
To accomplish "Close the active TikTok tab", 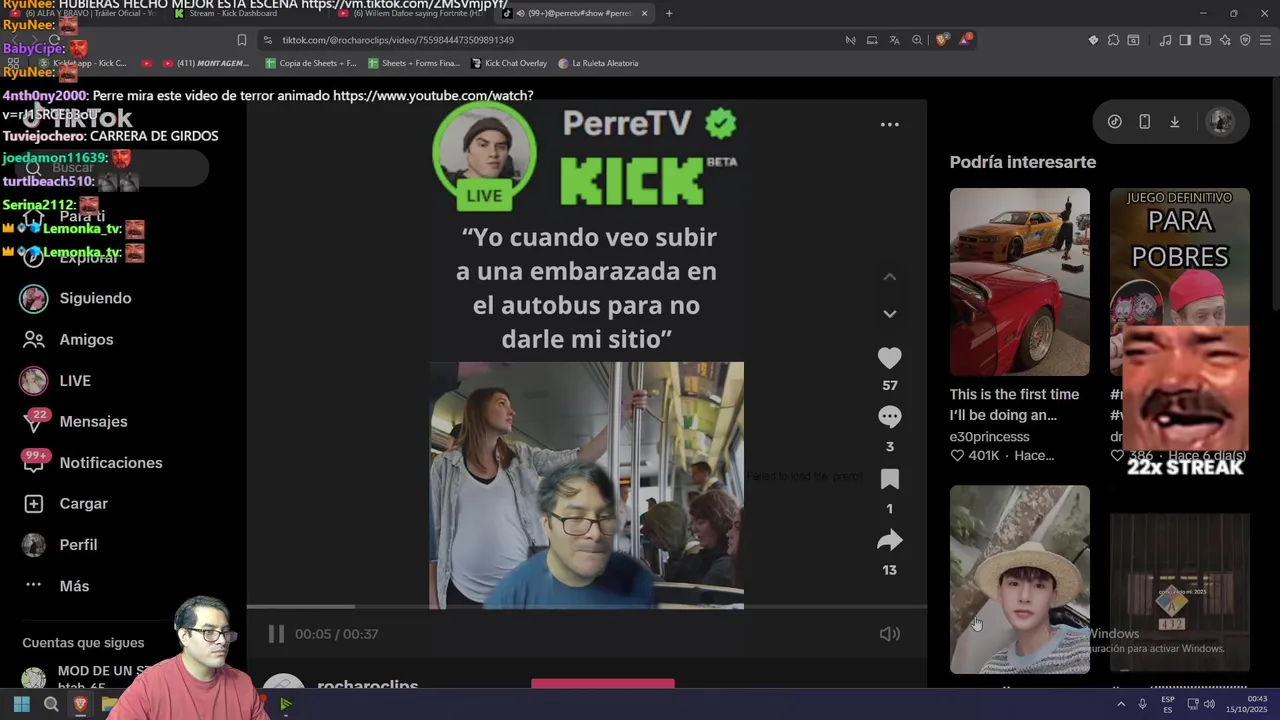I will (x=644, y=13).
